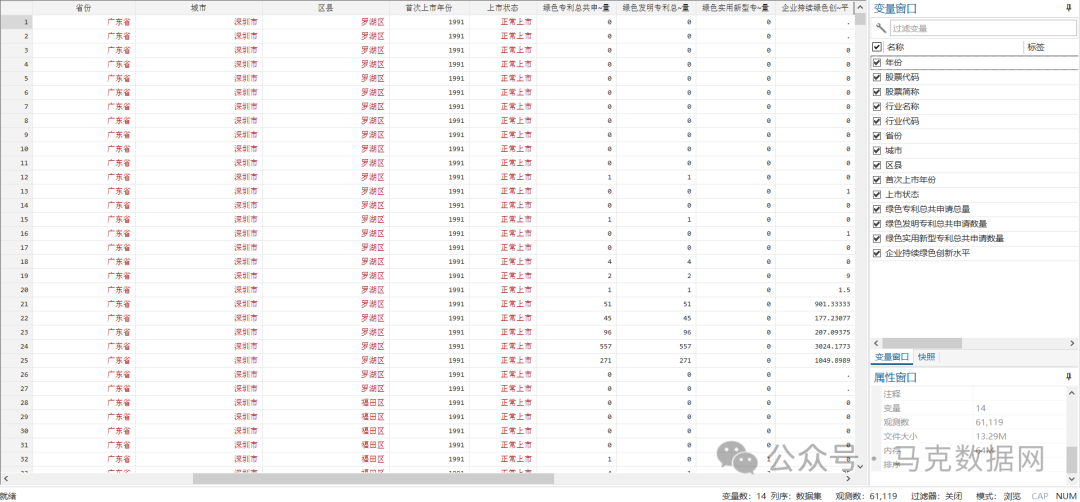Select row number 25 header
Image resolution: width=1080 pixels, height=502 pixels.
16,360
